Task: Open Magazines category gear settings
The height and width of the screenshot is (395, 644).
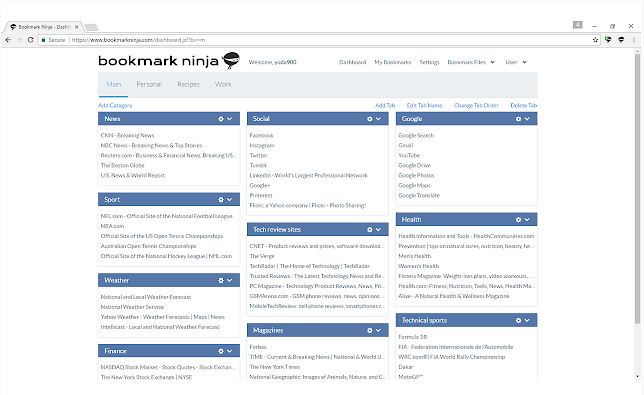Action: 370,330
